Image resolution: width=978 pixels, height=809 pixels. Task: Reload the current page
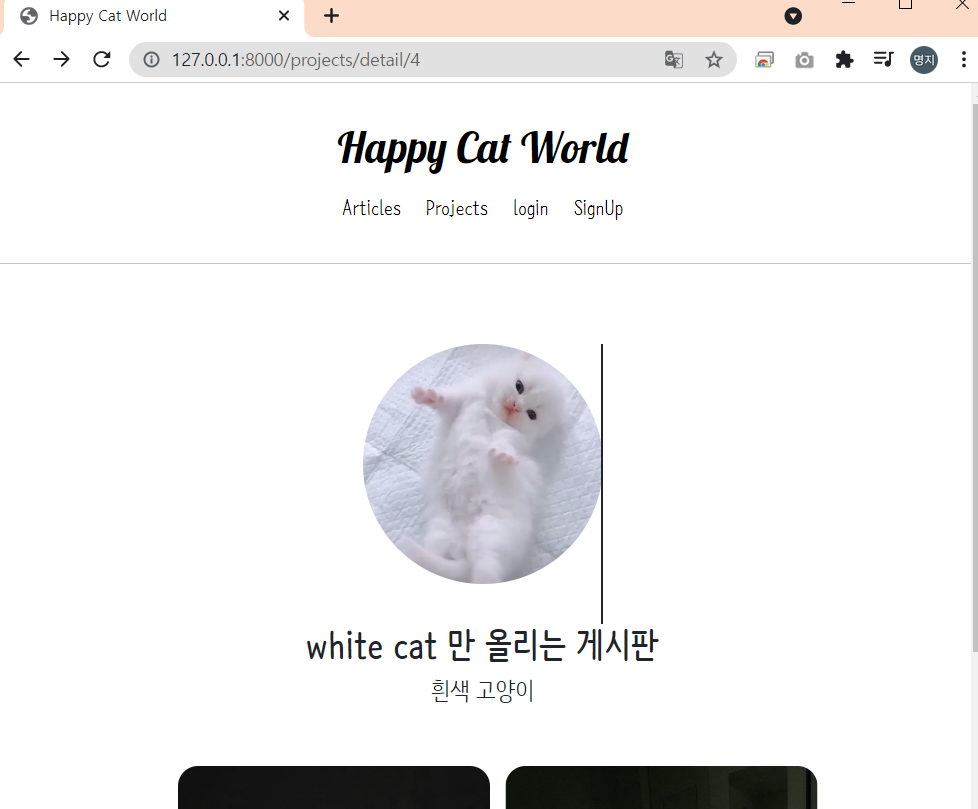[102, 59]
